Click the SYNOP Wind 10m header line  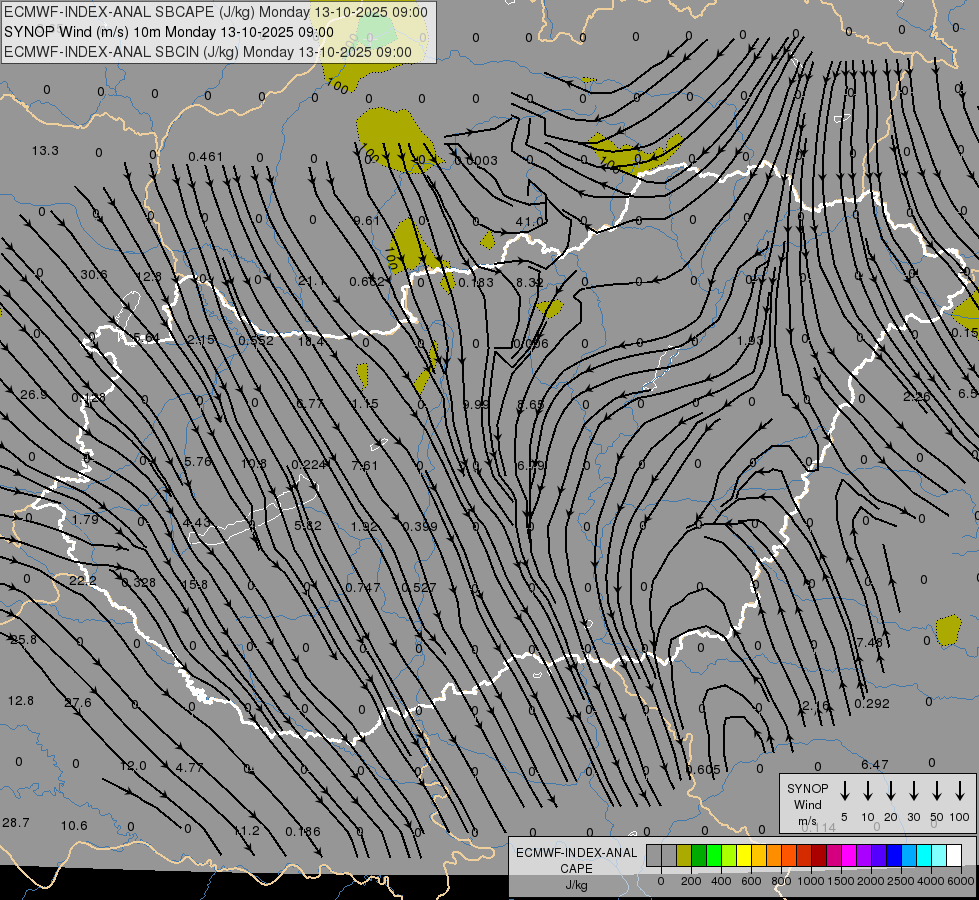point(169,32)
